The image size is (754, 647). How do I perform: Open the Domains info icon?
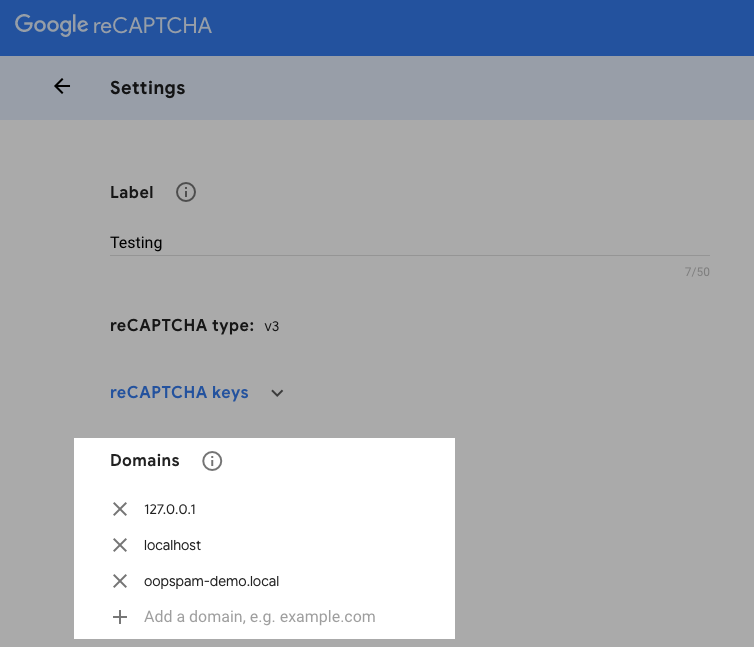pos(212,461)
